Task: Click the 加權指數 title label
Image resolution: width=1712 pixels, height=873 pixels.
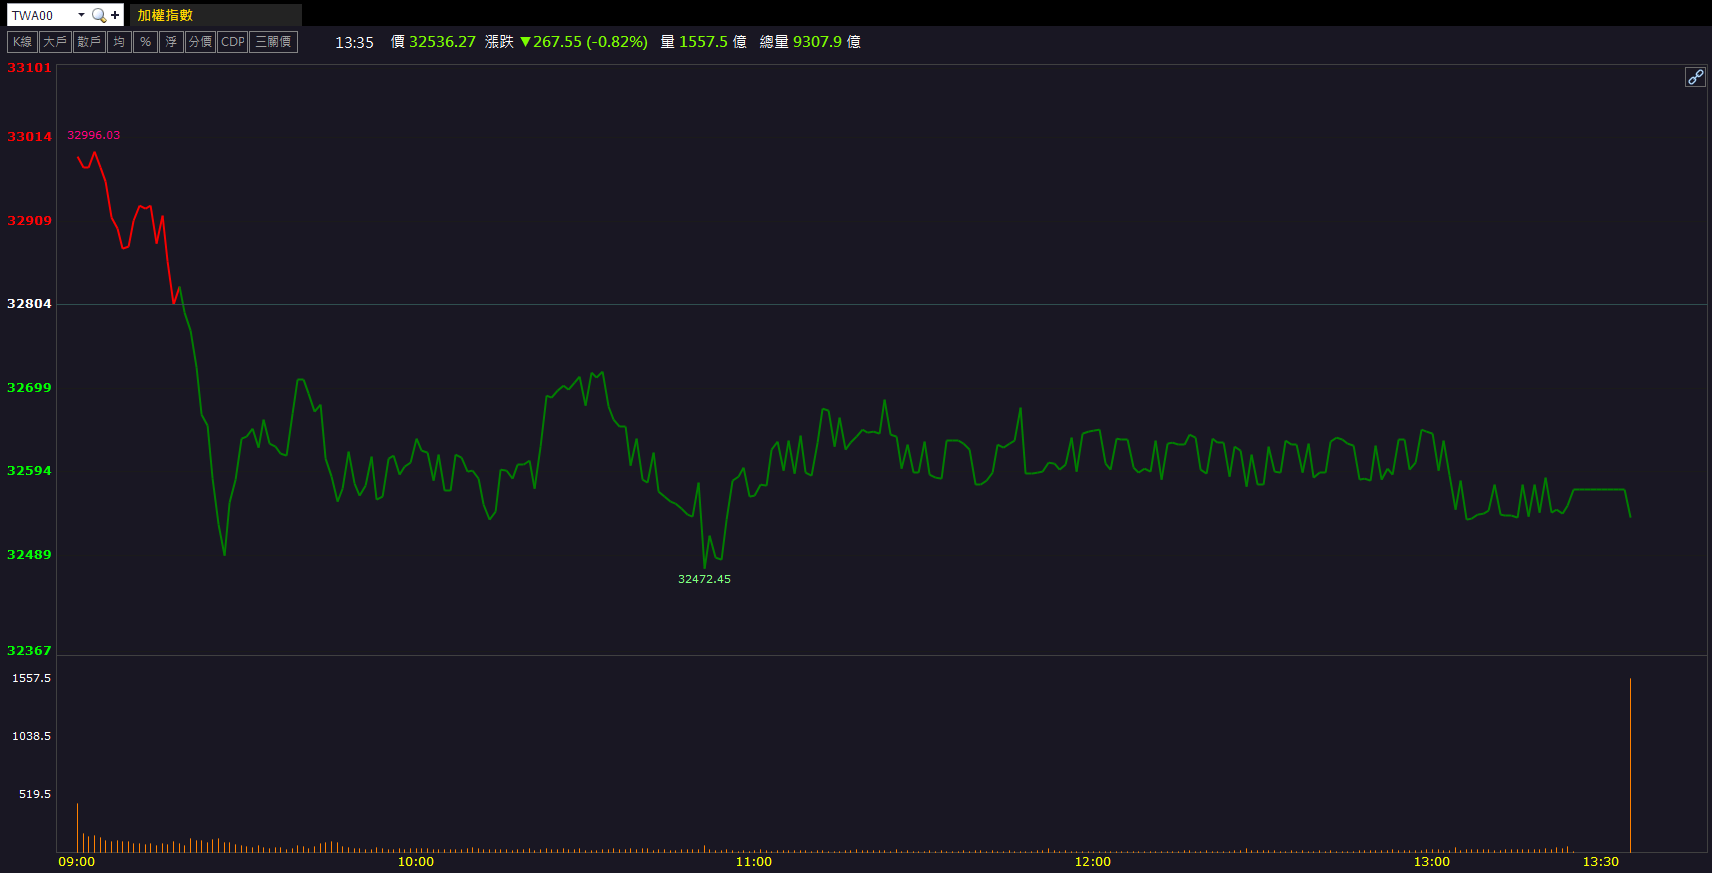Action: coord(165,15)
